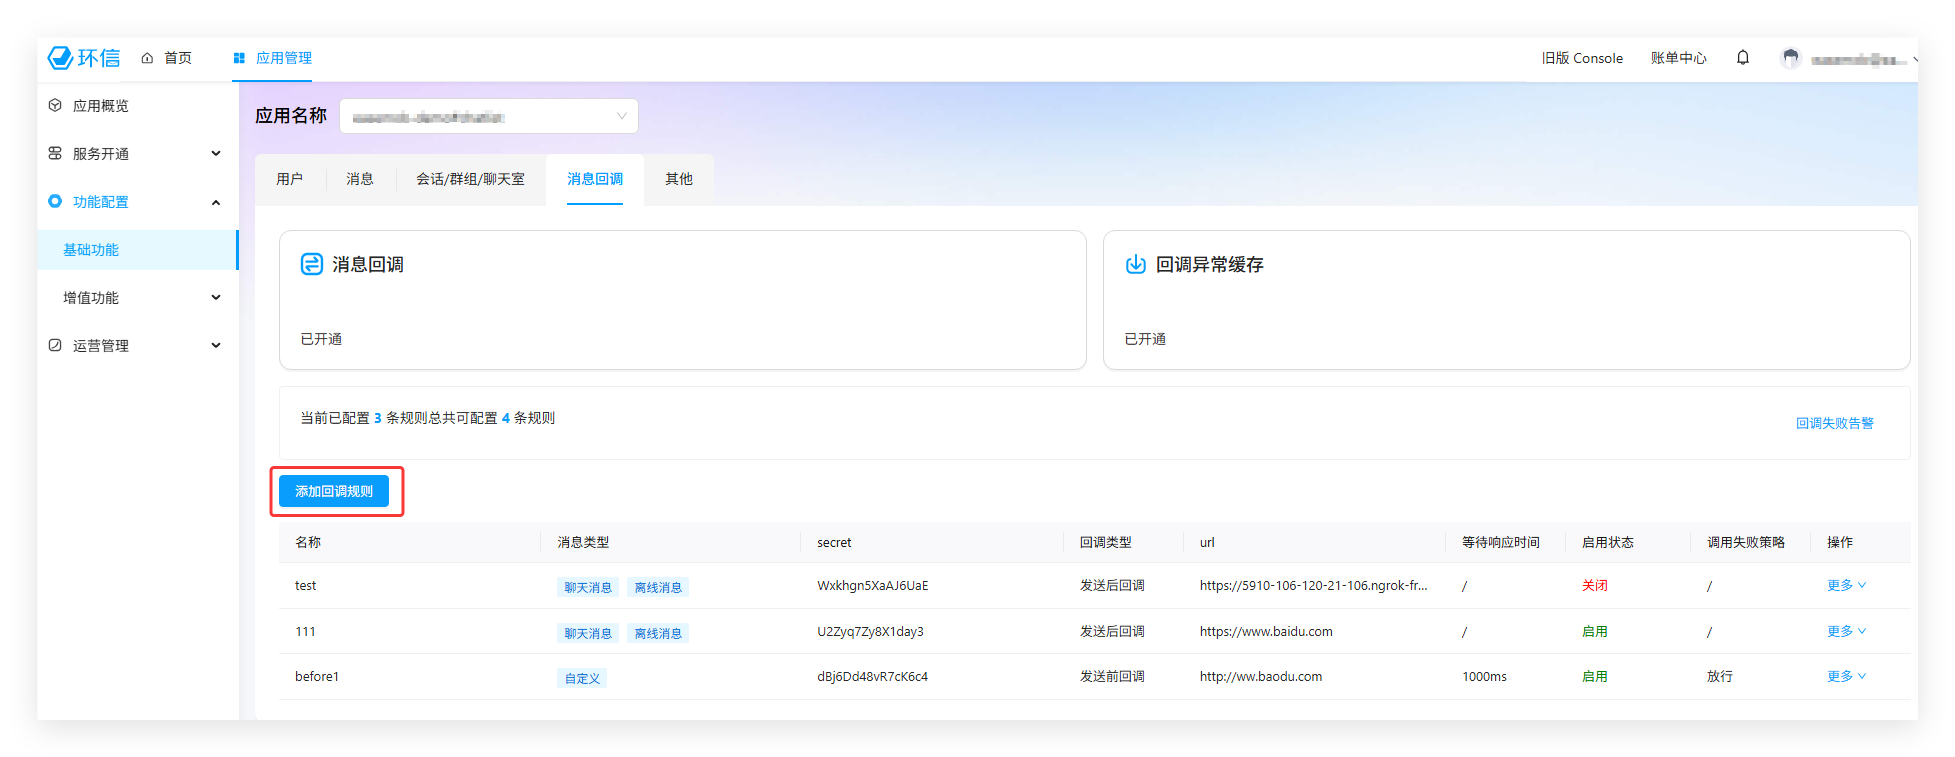Click the 回调异常缓存 download icon

click(x=1136, y=264)
